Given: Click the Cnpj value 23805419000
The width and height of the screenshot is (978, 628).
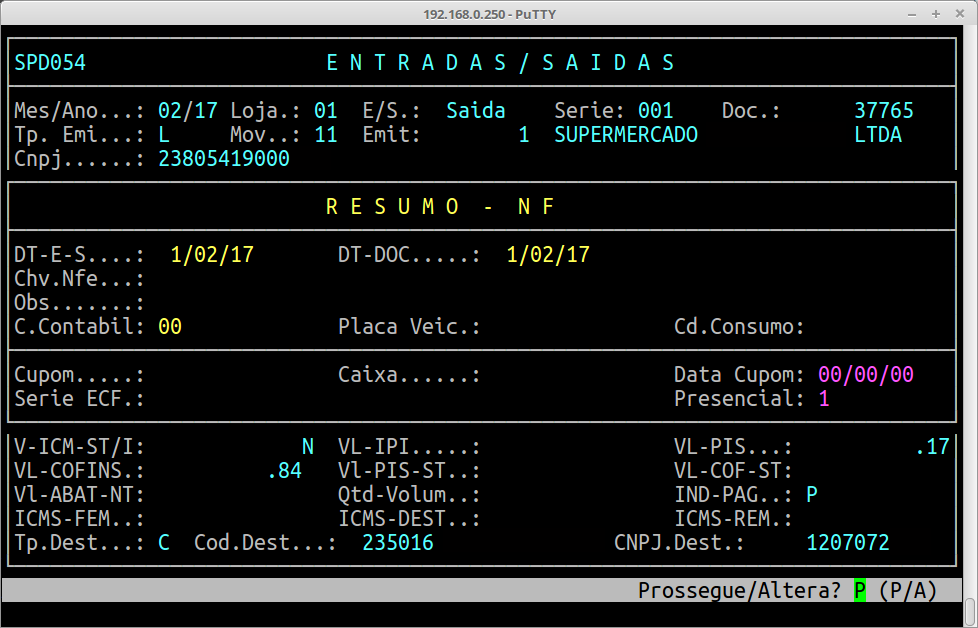Looking at the screenshot, I should pyautogui.click(x=224, y=159).
